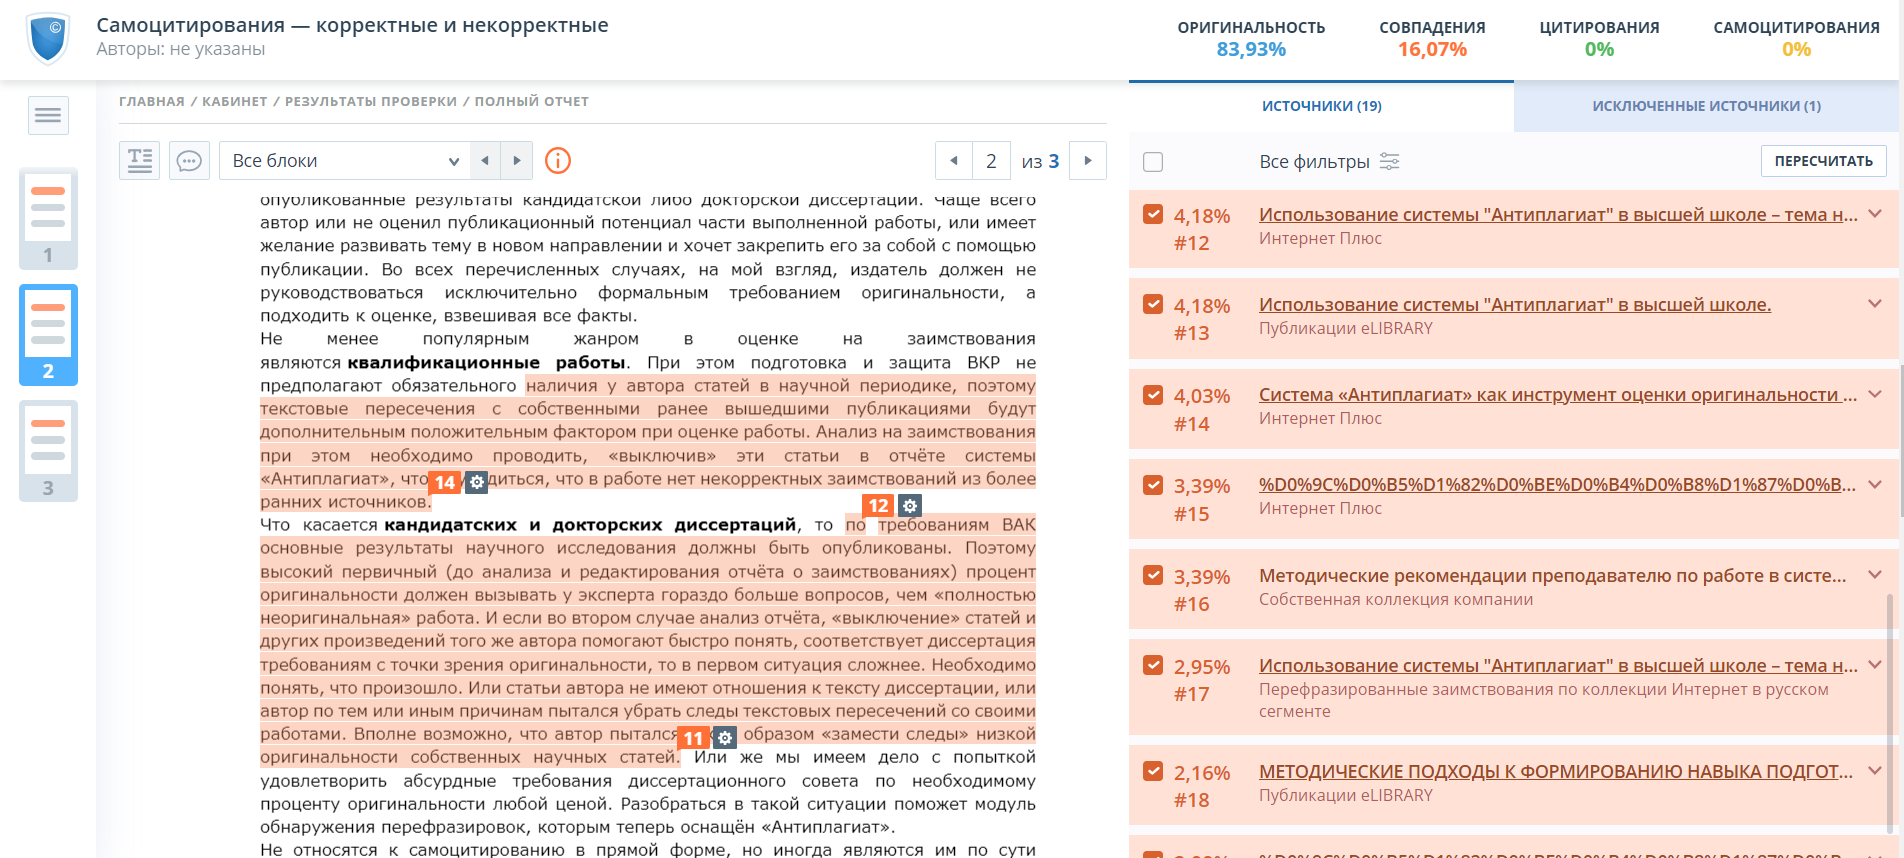
Task: Click the Antiplagiat shield logo
Action: click(x=48, y=38)
